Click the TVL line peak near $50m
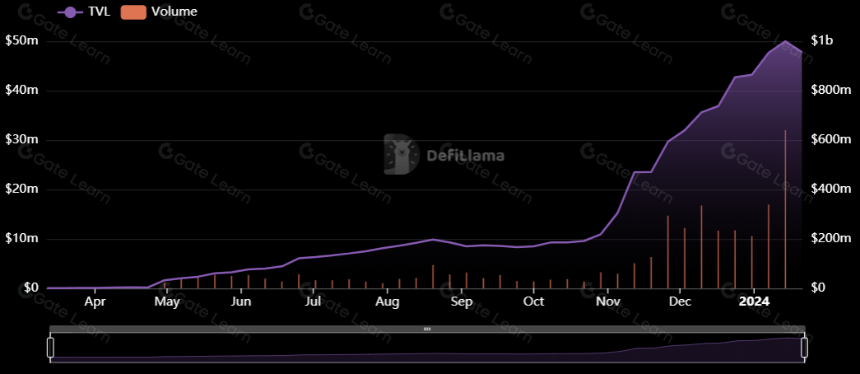 (785, 41)
